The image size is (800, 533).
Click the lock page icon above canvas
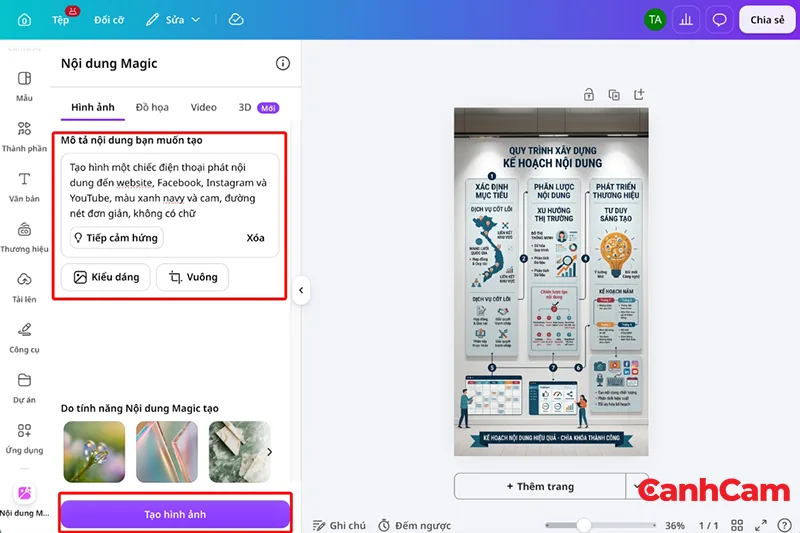pos(589,95)
